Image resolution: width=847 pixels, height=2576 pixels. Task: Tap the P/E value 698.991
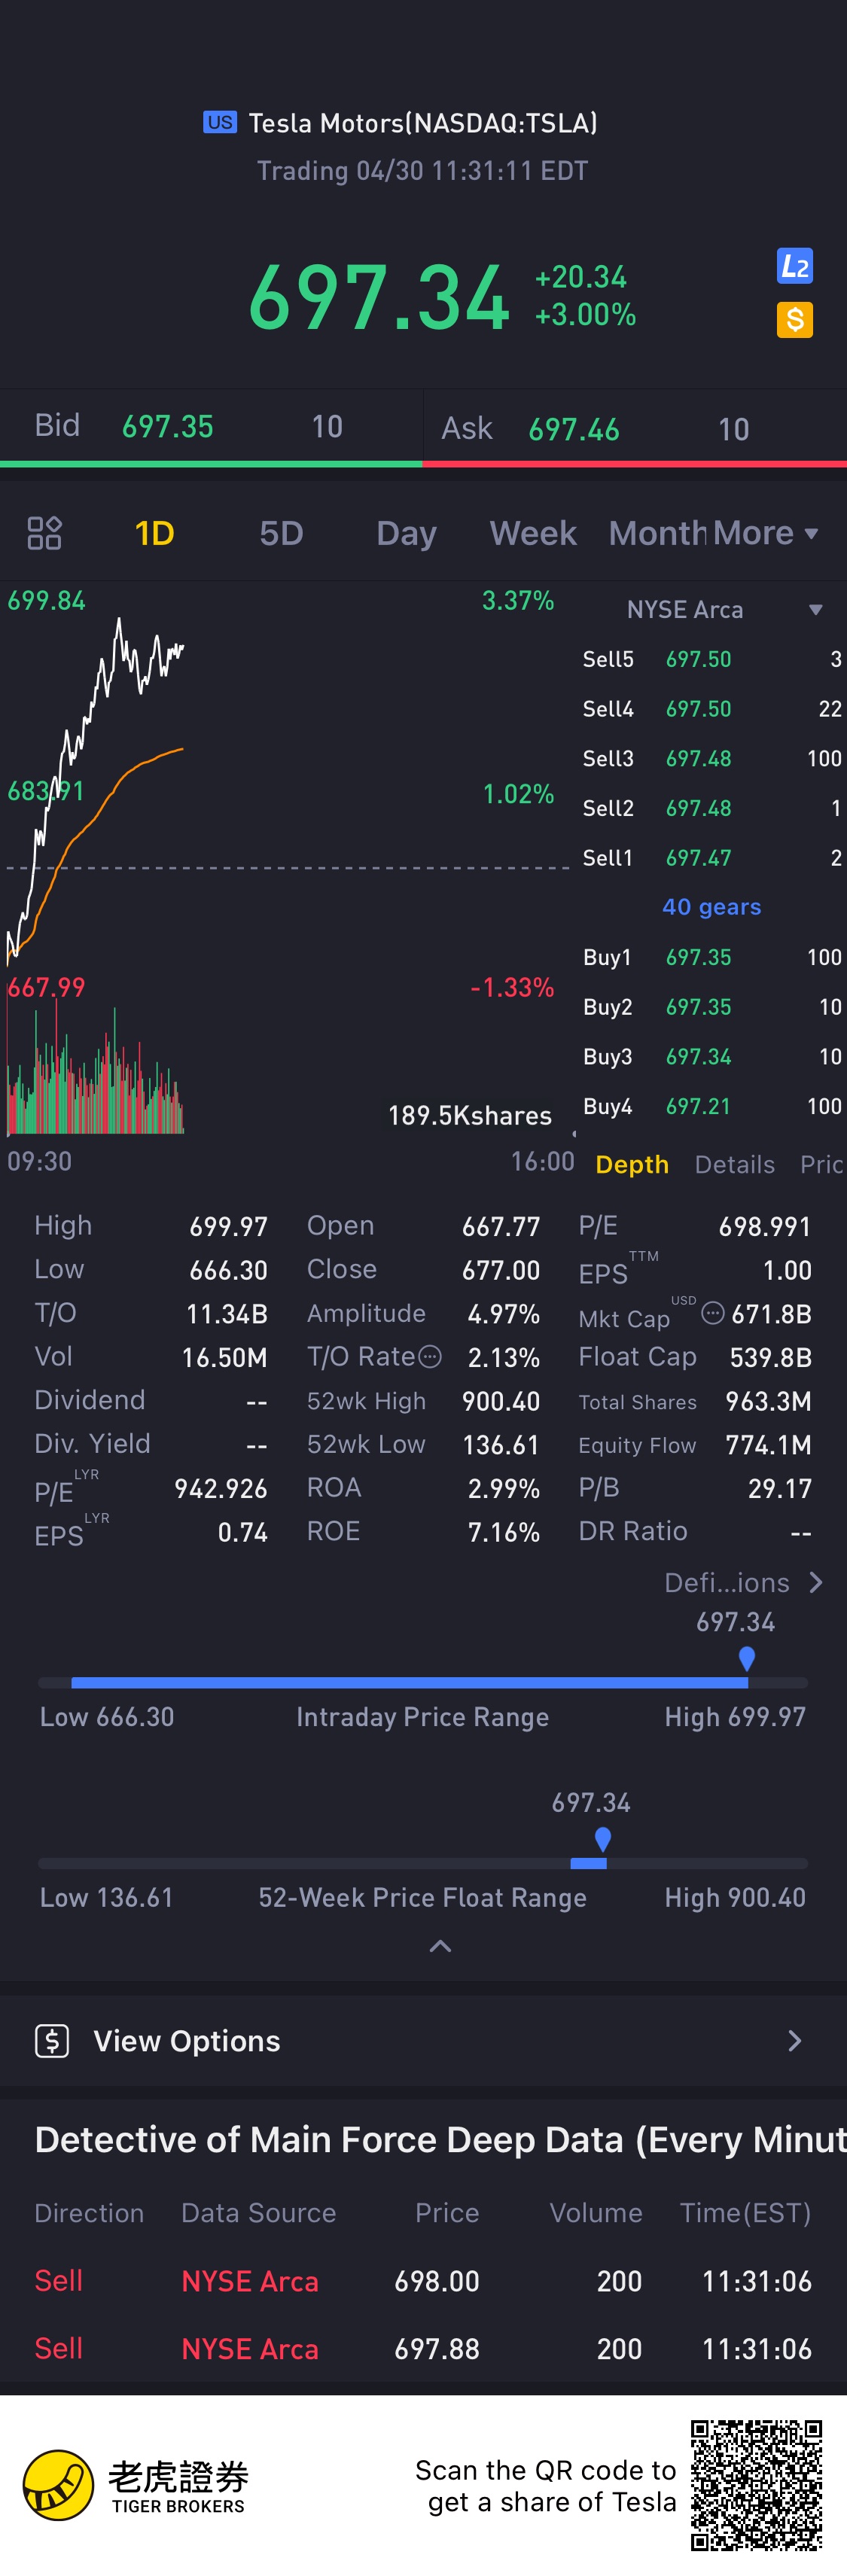[765, 1227]
